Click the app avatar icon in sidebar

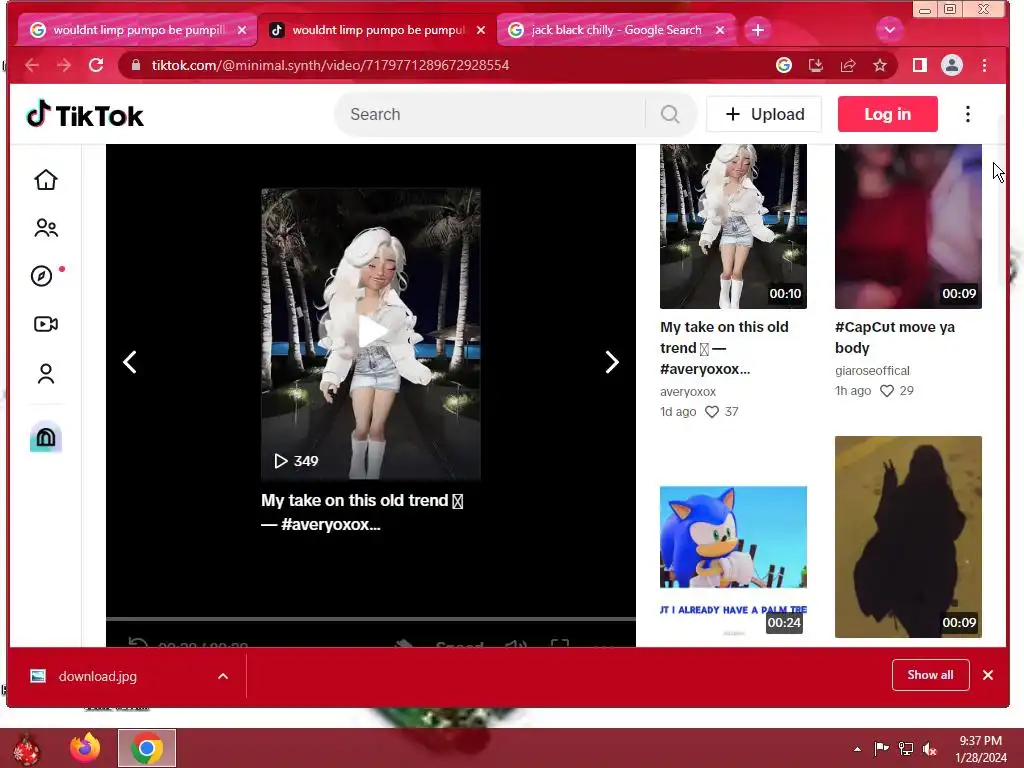[46, 437]
